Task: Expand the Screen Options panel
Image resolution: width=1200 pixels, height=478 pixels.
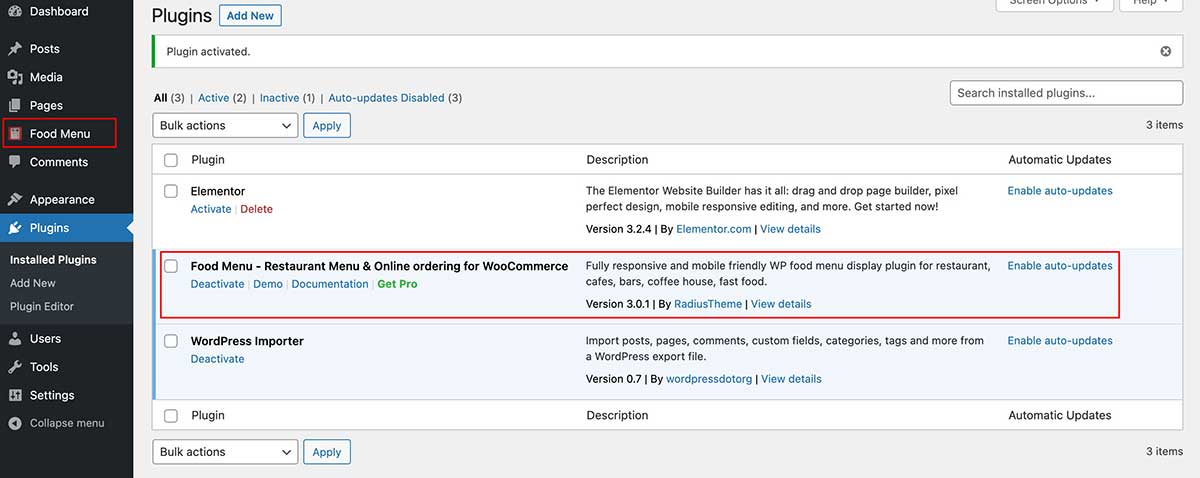Action: pyautogui.click(x=1054, y=3)
